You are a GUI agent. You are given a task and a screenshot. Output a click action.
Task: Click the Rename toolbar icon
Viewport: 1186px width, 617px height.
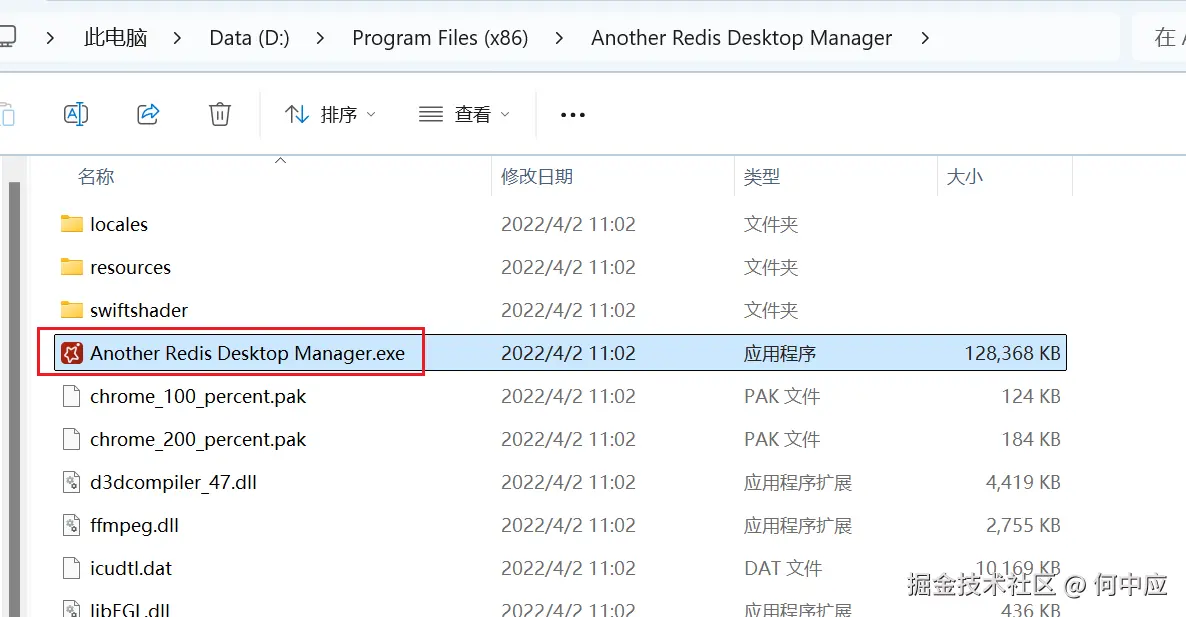tap(76, 114)
